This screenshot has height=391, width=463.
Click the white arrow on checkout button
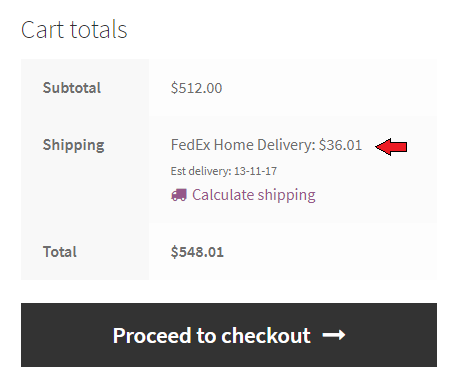click(x=334, y=335)
